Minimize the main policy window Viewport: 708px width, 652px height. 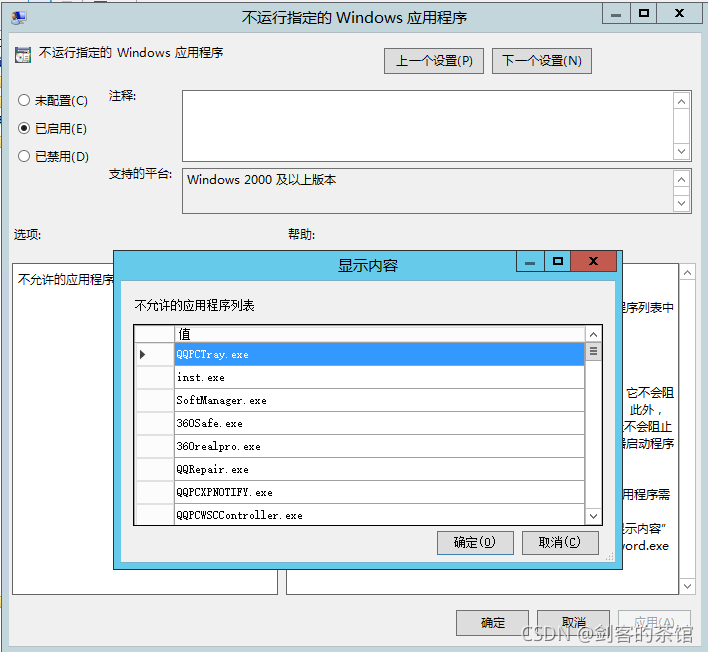(616, 14)
